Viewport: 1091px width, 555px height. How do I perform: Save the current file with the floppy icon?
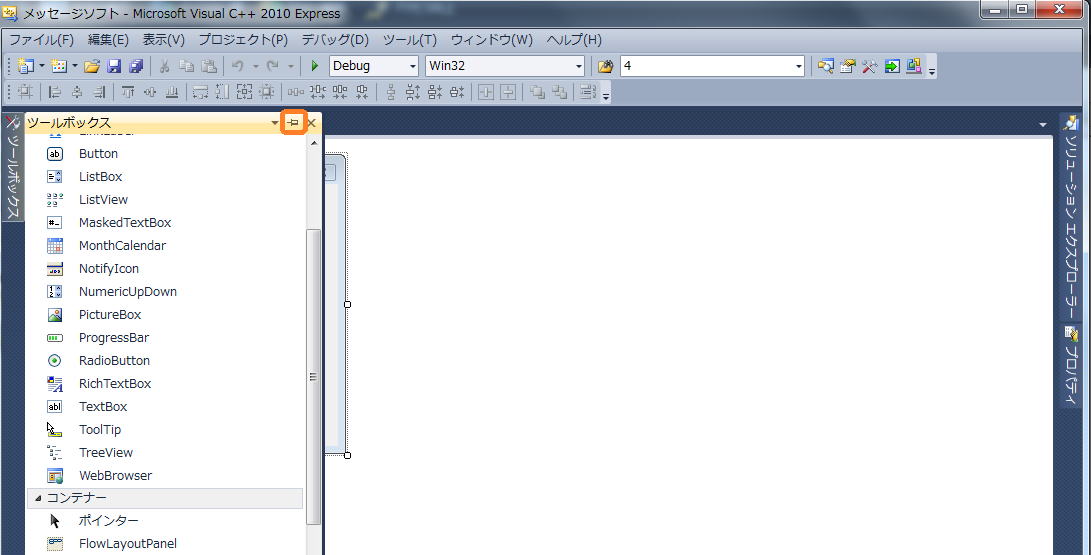tap(114, 66)
